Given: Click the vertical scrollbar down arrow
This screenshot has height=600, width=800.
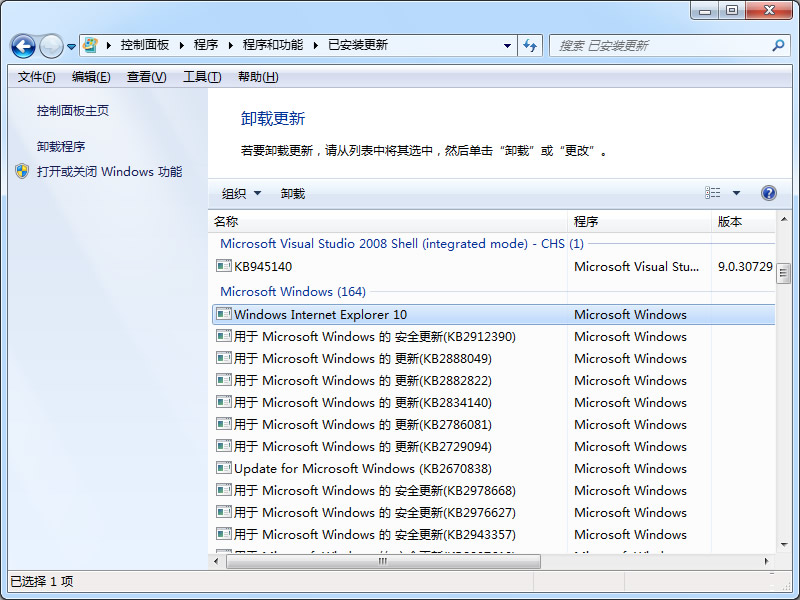Looking at the screenshot, I should (784, 545).
